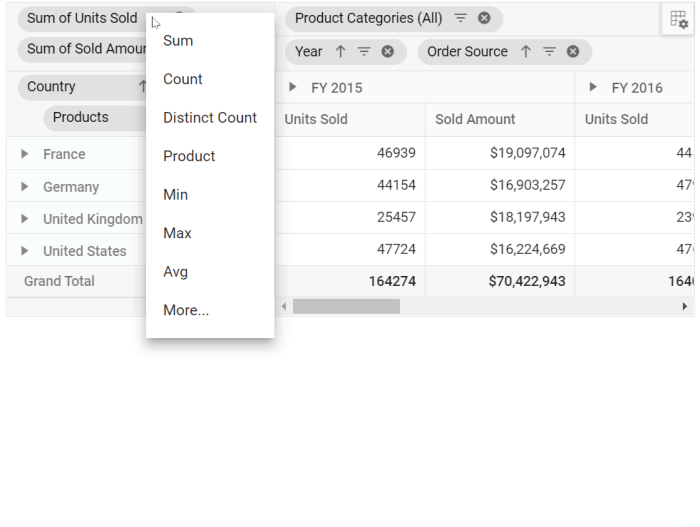Expand the United States row
This screenshot has width=700, height=527.
click(x=25, y=251)
